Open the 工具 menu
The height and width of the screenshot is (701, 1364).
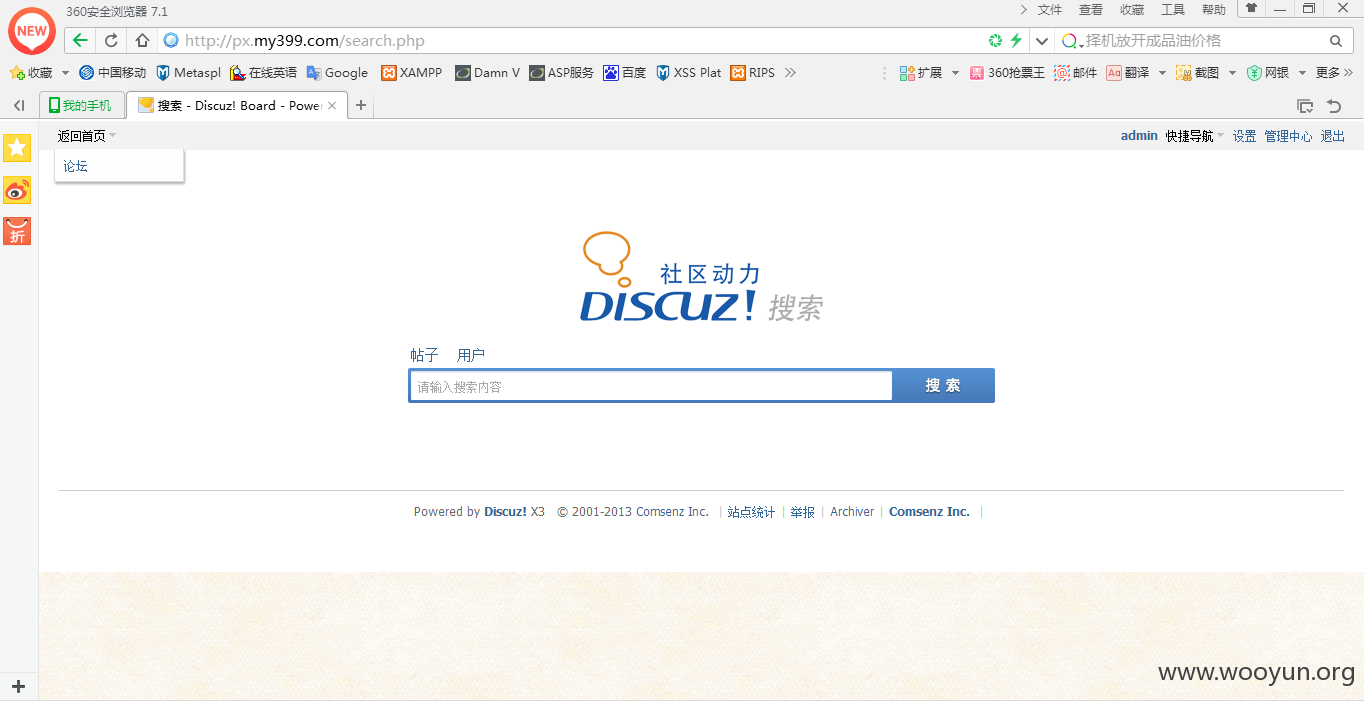click(x=1173, y=10)
